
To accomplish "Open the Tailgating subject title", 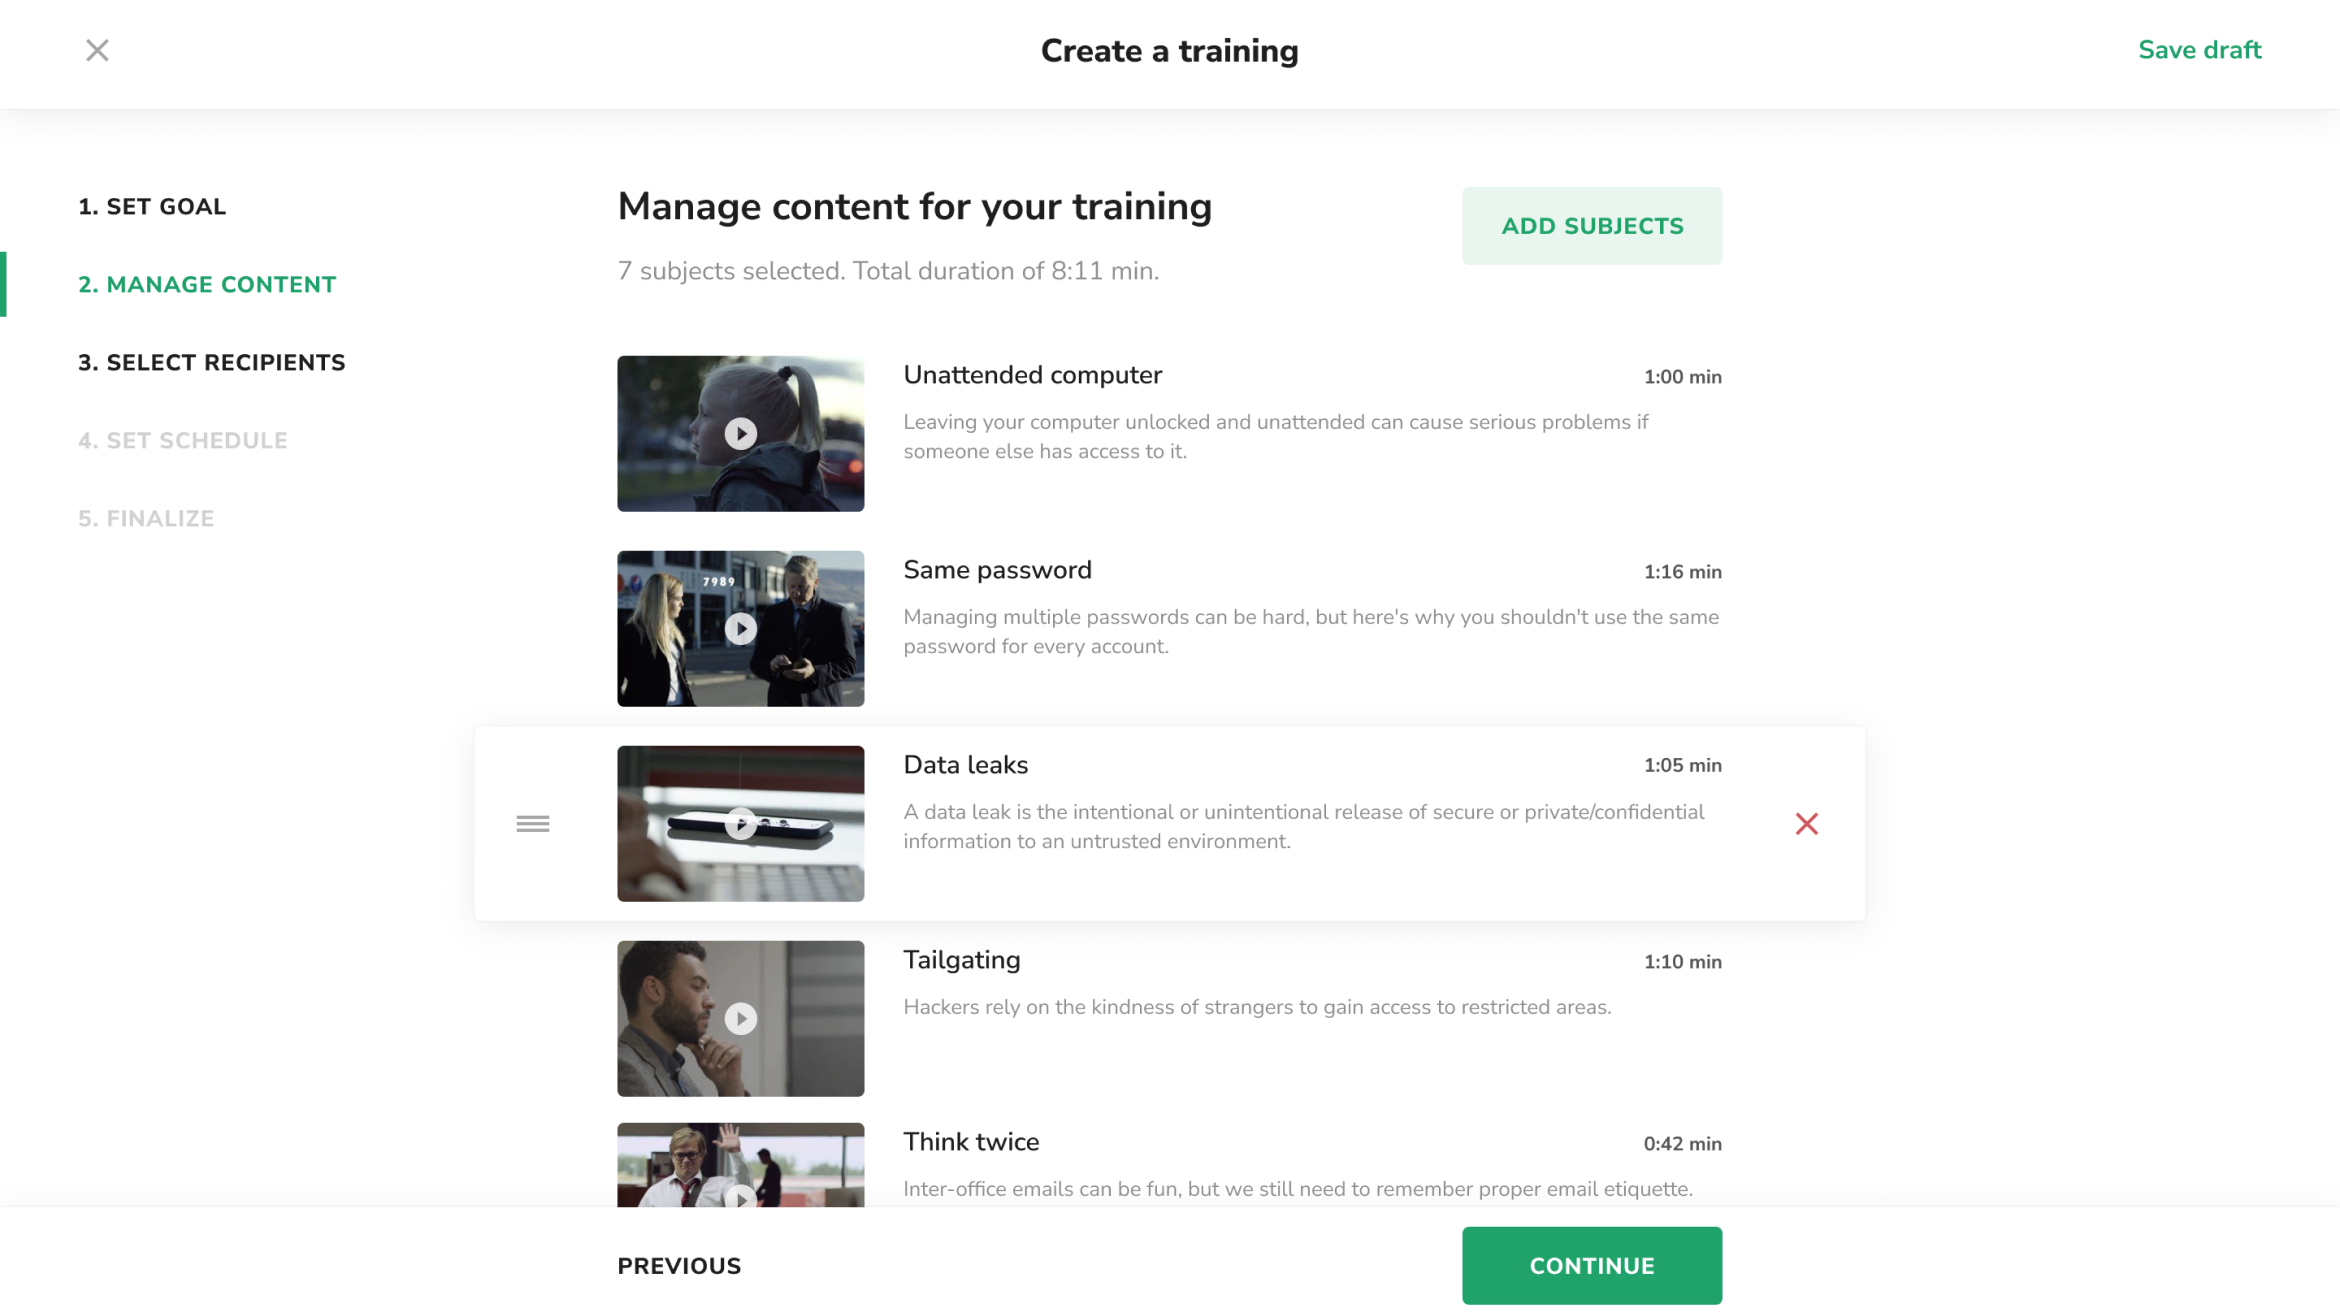I will click(961, 960).
